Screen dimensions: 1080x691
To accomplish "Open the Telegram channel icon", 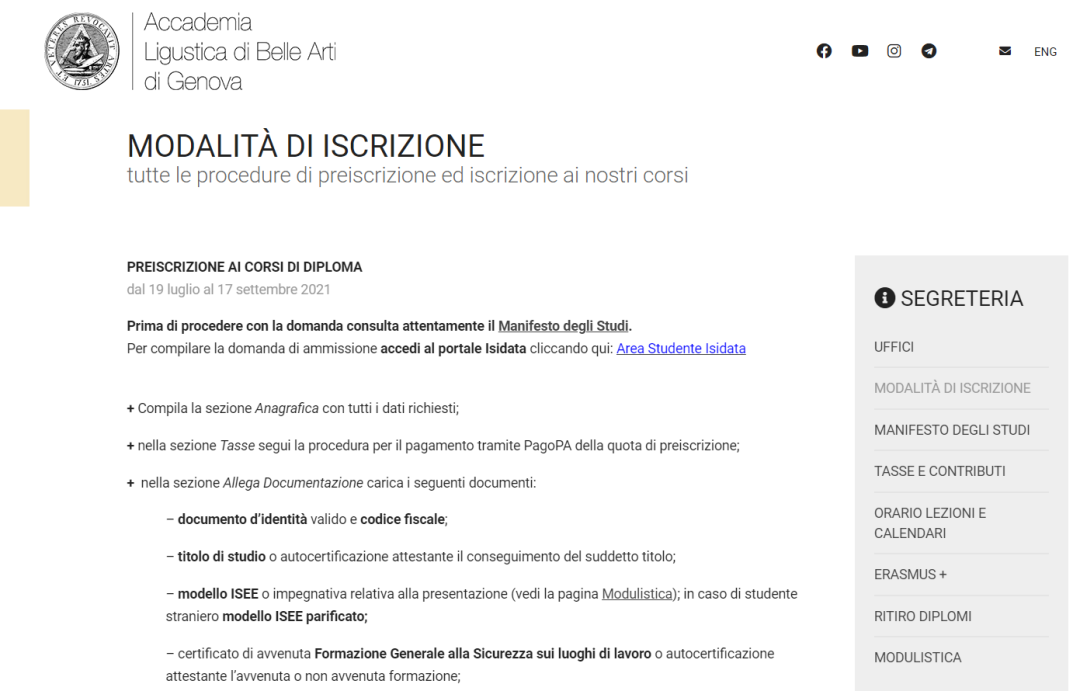I will click(x=929, y=51).
